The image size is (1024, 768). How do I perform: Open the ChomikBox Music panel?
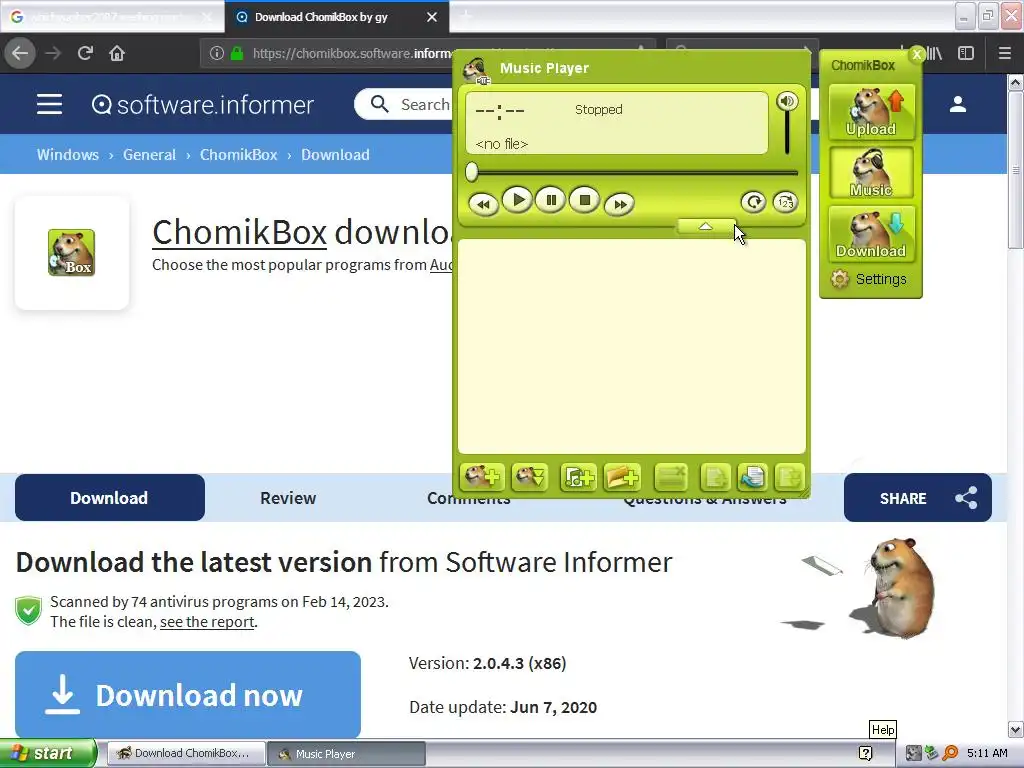[x=871, y=173]
